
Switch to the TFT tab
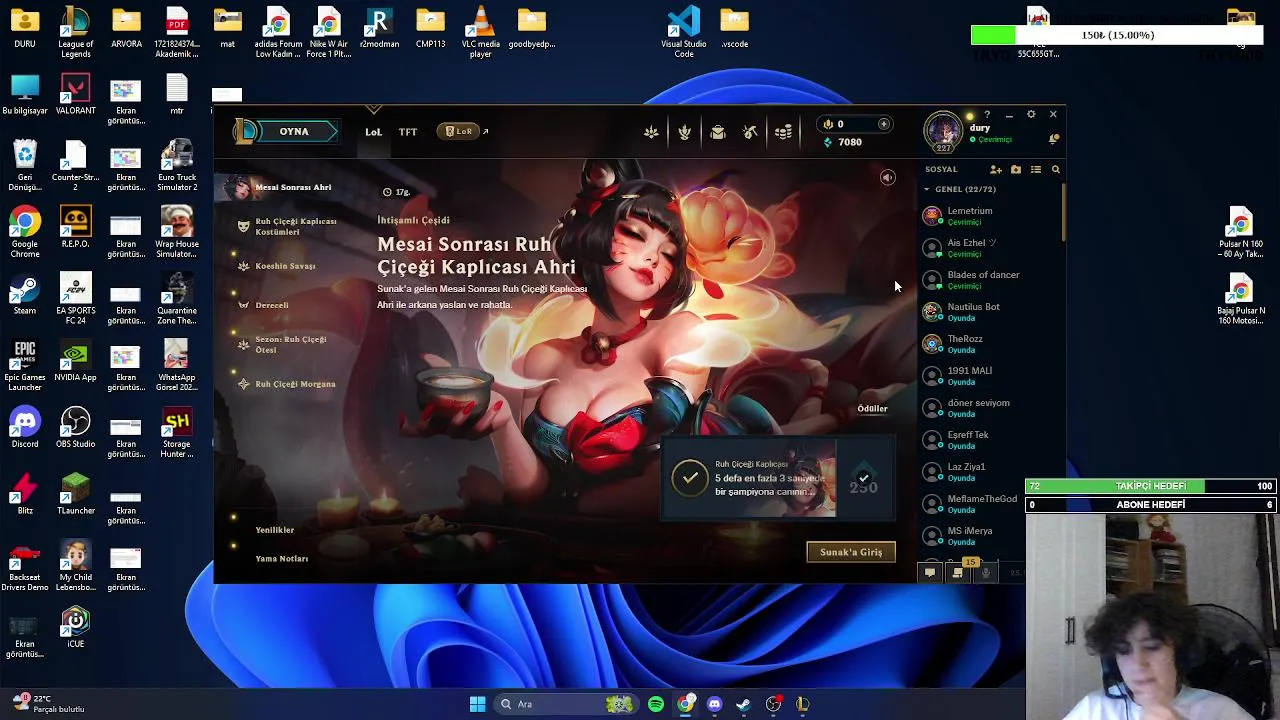coord(408,132)
